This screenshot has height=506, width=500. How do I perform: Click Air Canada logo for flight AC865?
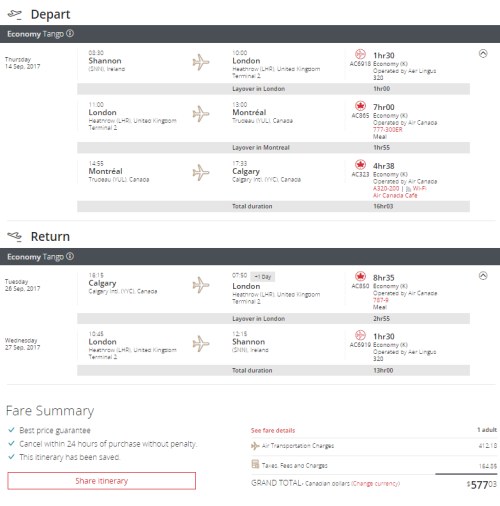click(x=360, y=106)
